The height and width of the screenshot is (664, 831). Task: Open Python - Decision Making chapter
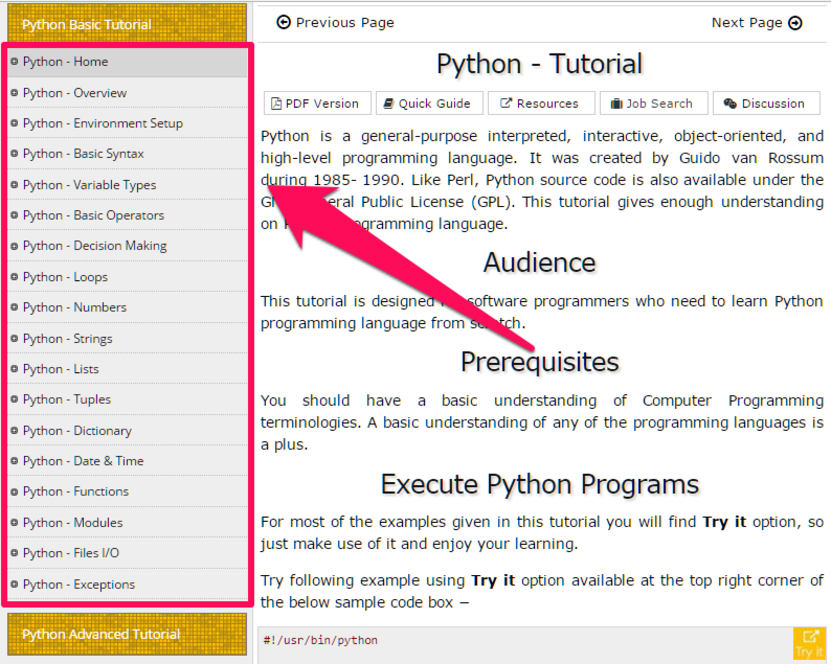tap(128, 246)
